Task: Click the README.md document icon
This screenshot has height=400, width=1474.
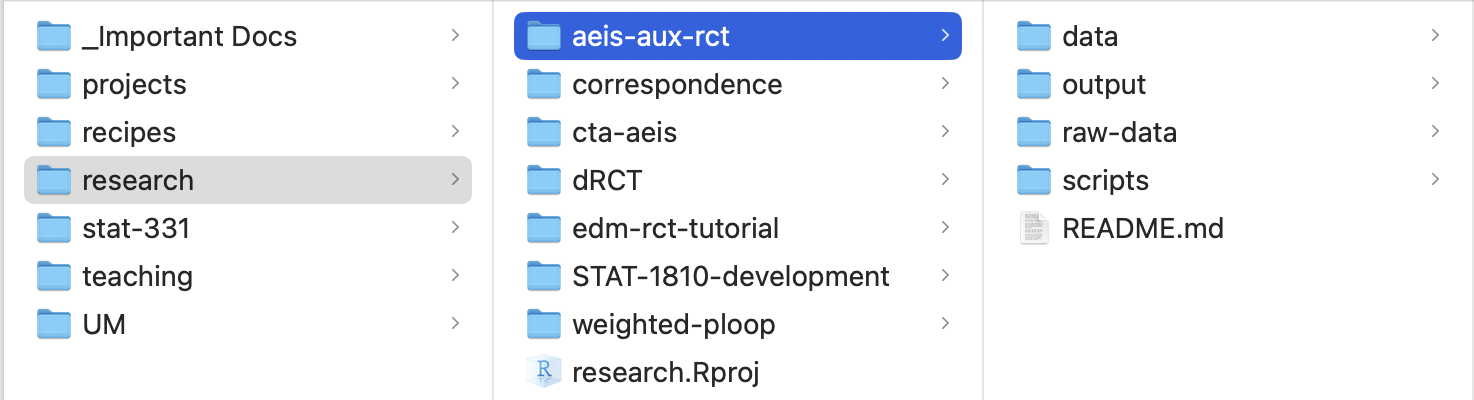Action: click(x=1034, y=229)
